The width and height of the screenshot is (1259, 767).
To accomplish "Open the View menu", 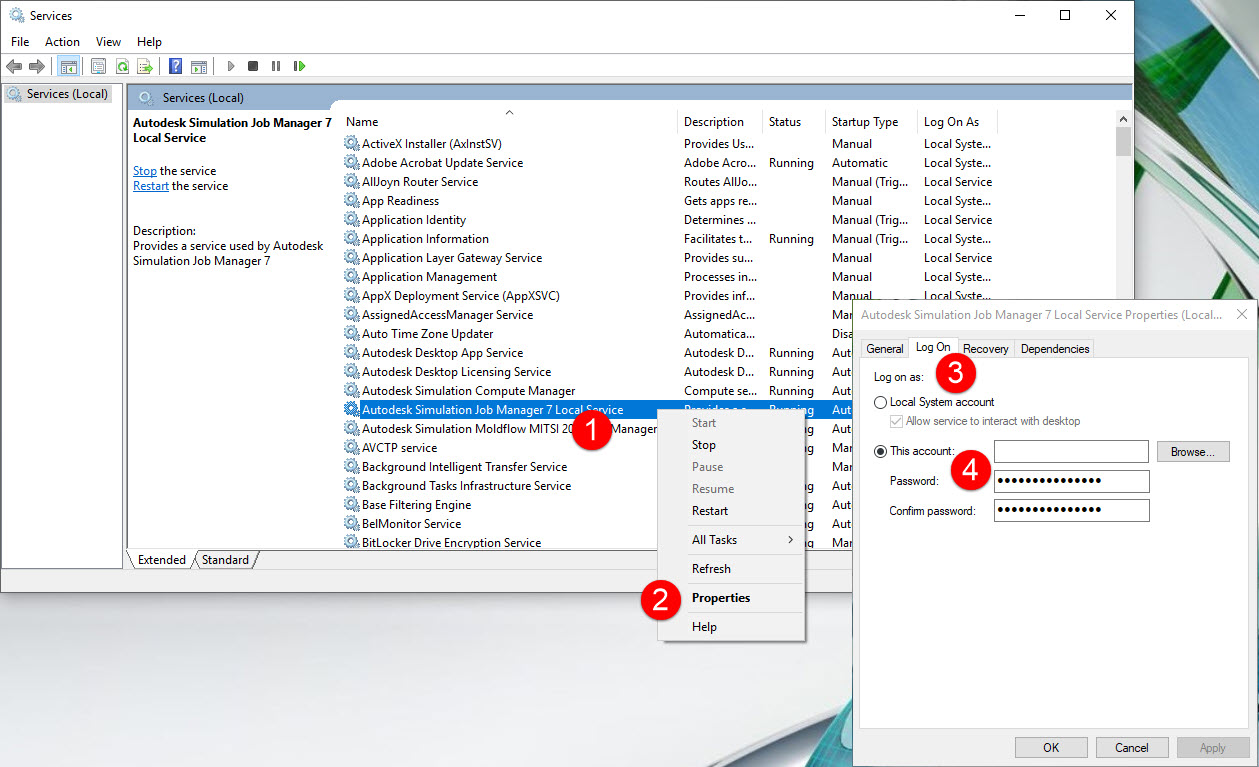I will coord(108,41).
